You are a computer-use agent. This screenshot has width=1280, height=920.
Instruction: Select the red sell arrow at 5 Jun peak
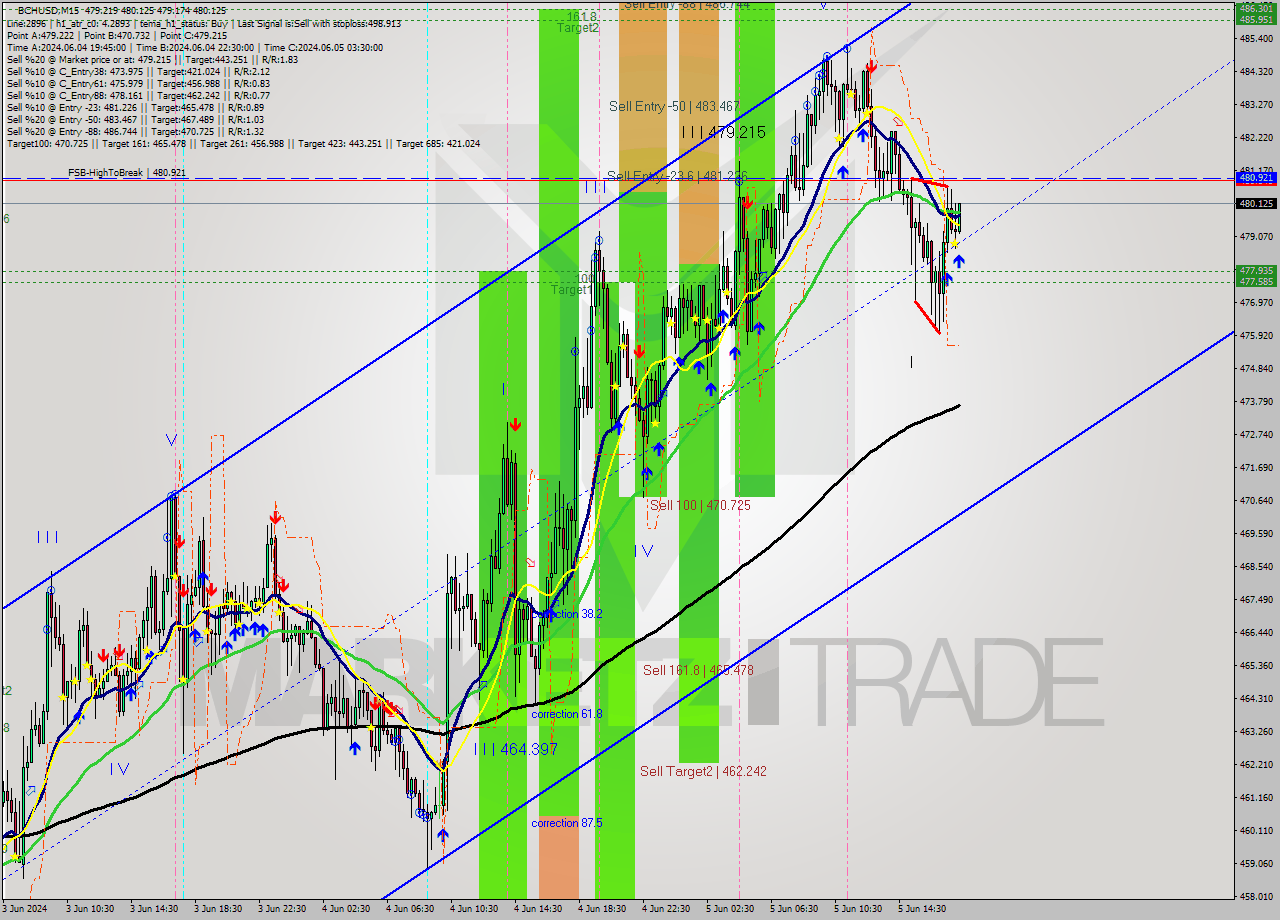pos(871,66)
